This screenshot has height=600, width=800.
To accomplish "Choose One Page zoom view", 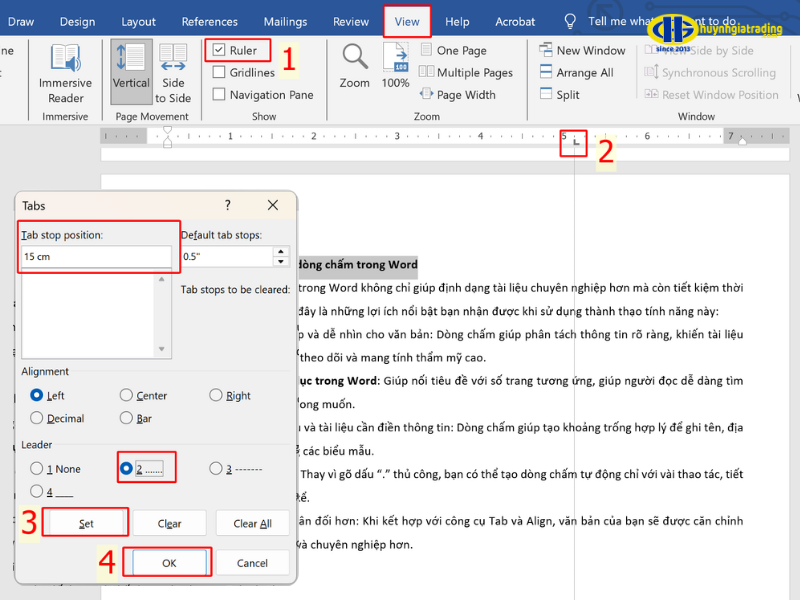I will point(454,50).
